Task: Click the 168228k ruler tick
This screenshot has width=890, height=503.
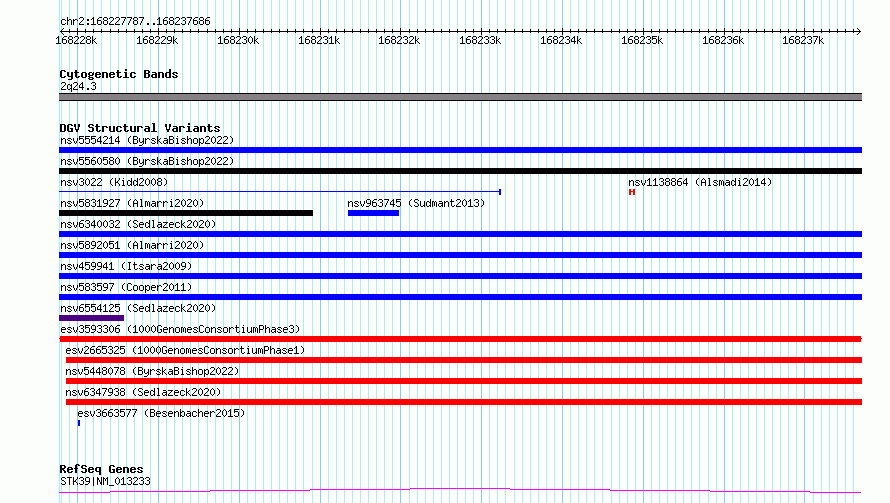Action: 76,40
